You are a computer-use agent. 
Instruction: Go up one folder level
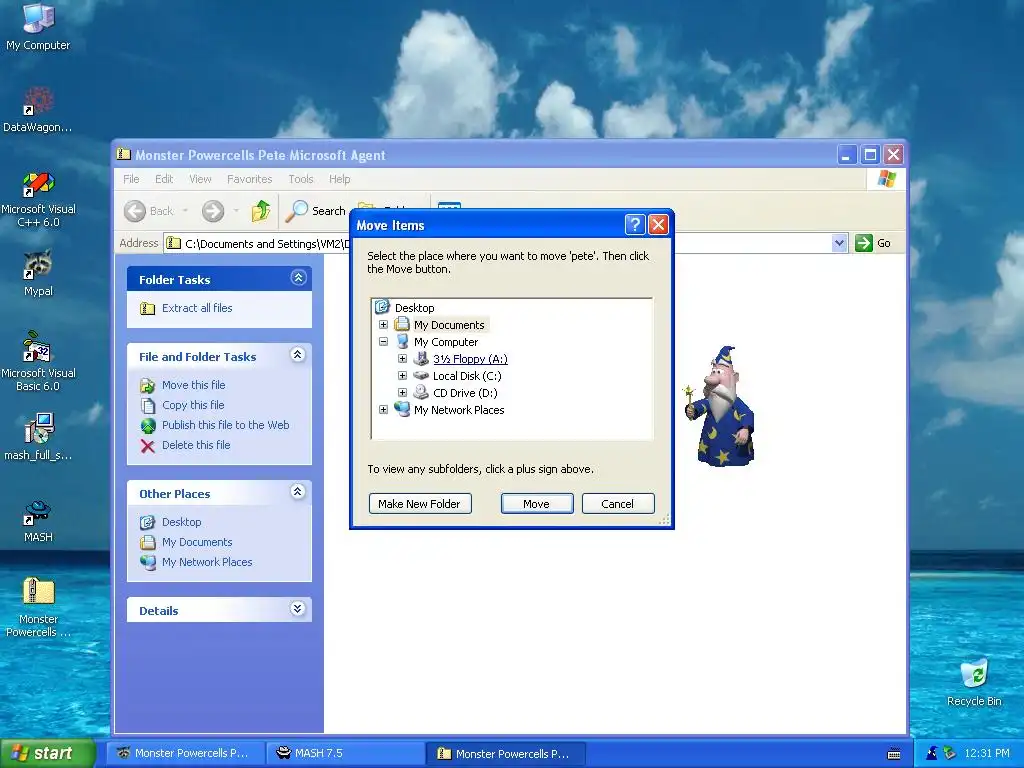coord(261,211)
